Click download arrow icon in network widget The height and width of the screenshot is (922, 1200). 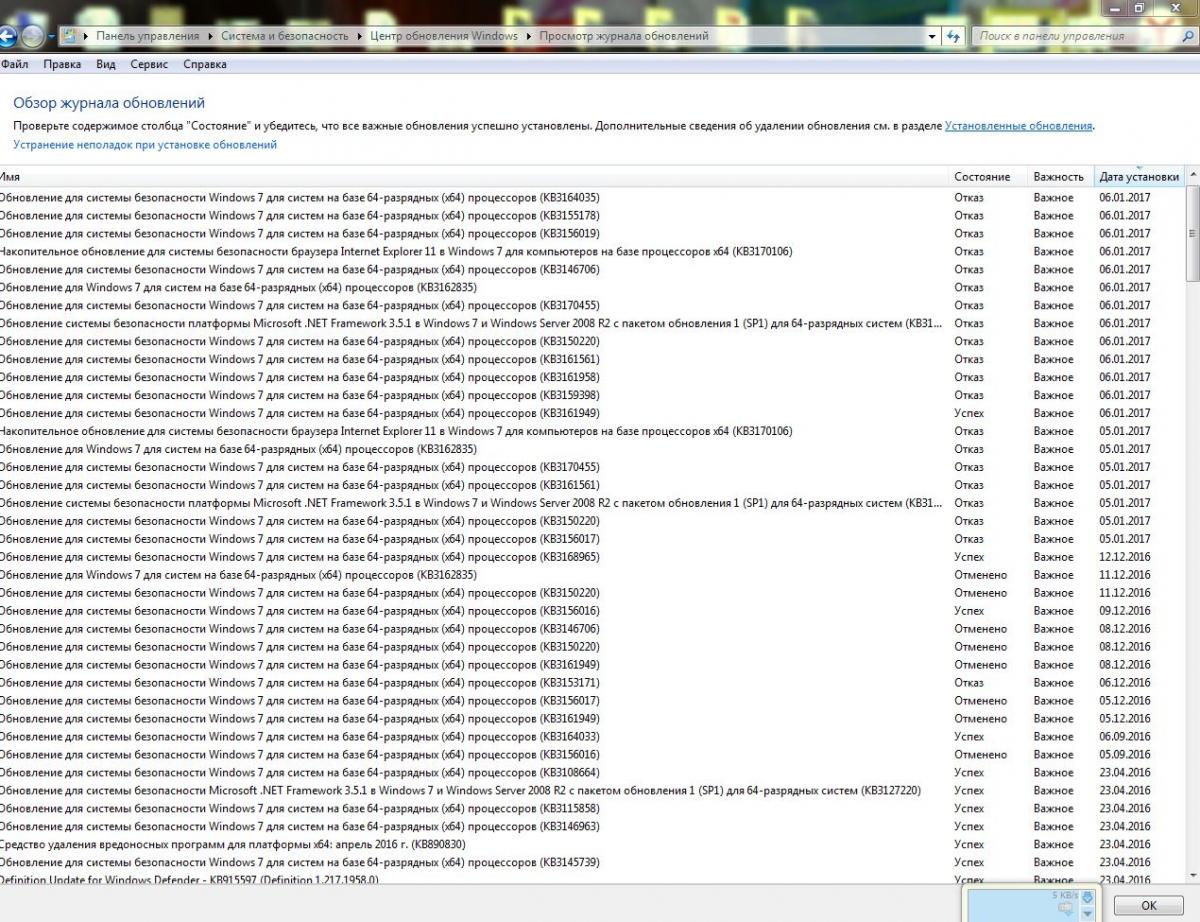click(x=1087, y=897)
